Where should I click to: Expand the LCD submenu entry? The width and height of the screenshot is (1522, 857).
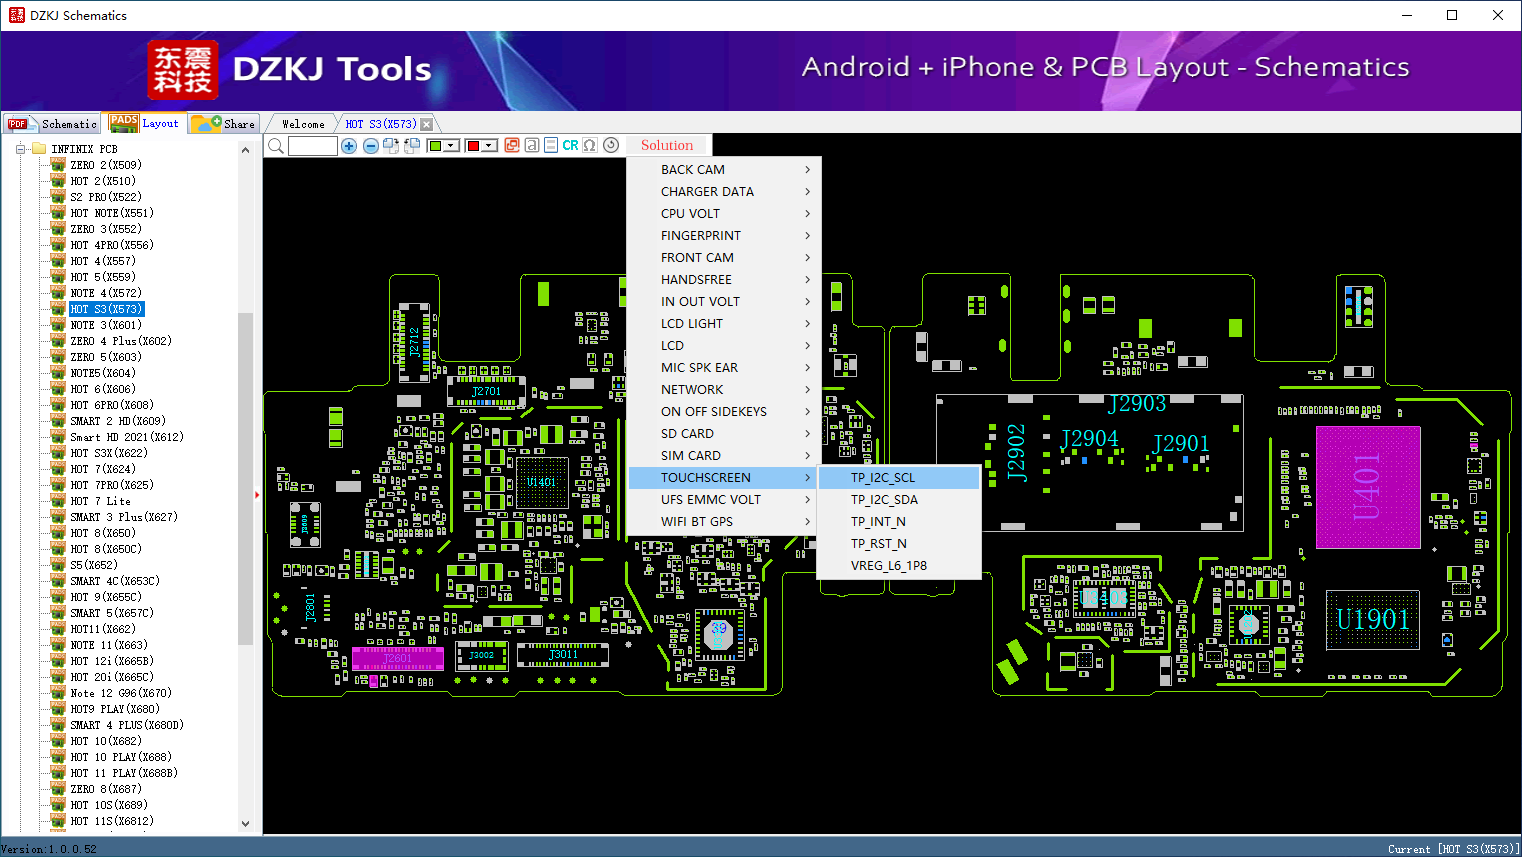[724, 346]
